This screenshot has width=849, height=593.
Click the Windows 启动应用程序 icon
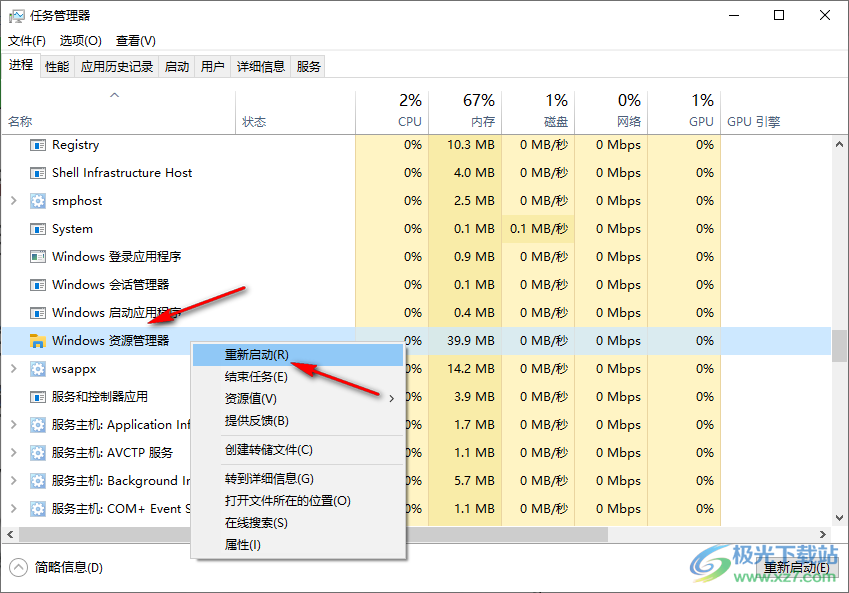pyautogui.click(x=37, y=313)
